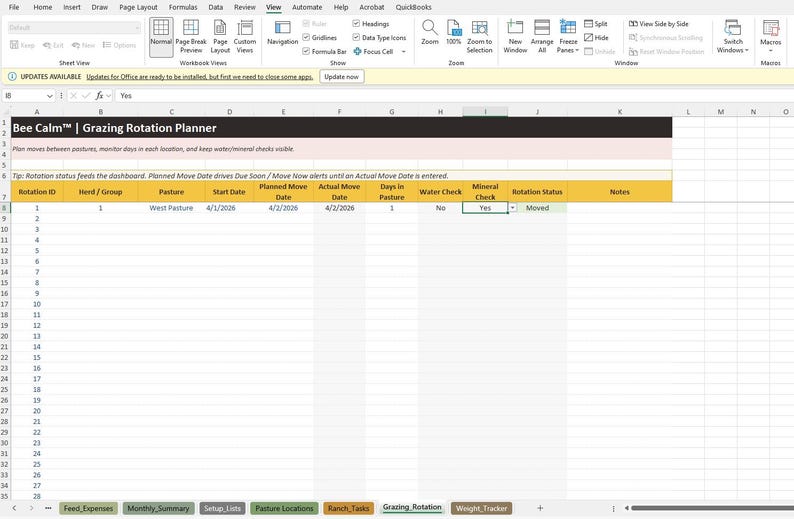The image size is (794, 519).
Task: Open Mineral Check cell dropdown arrow
Action: (512, 208)
